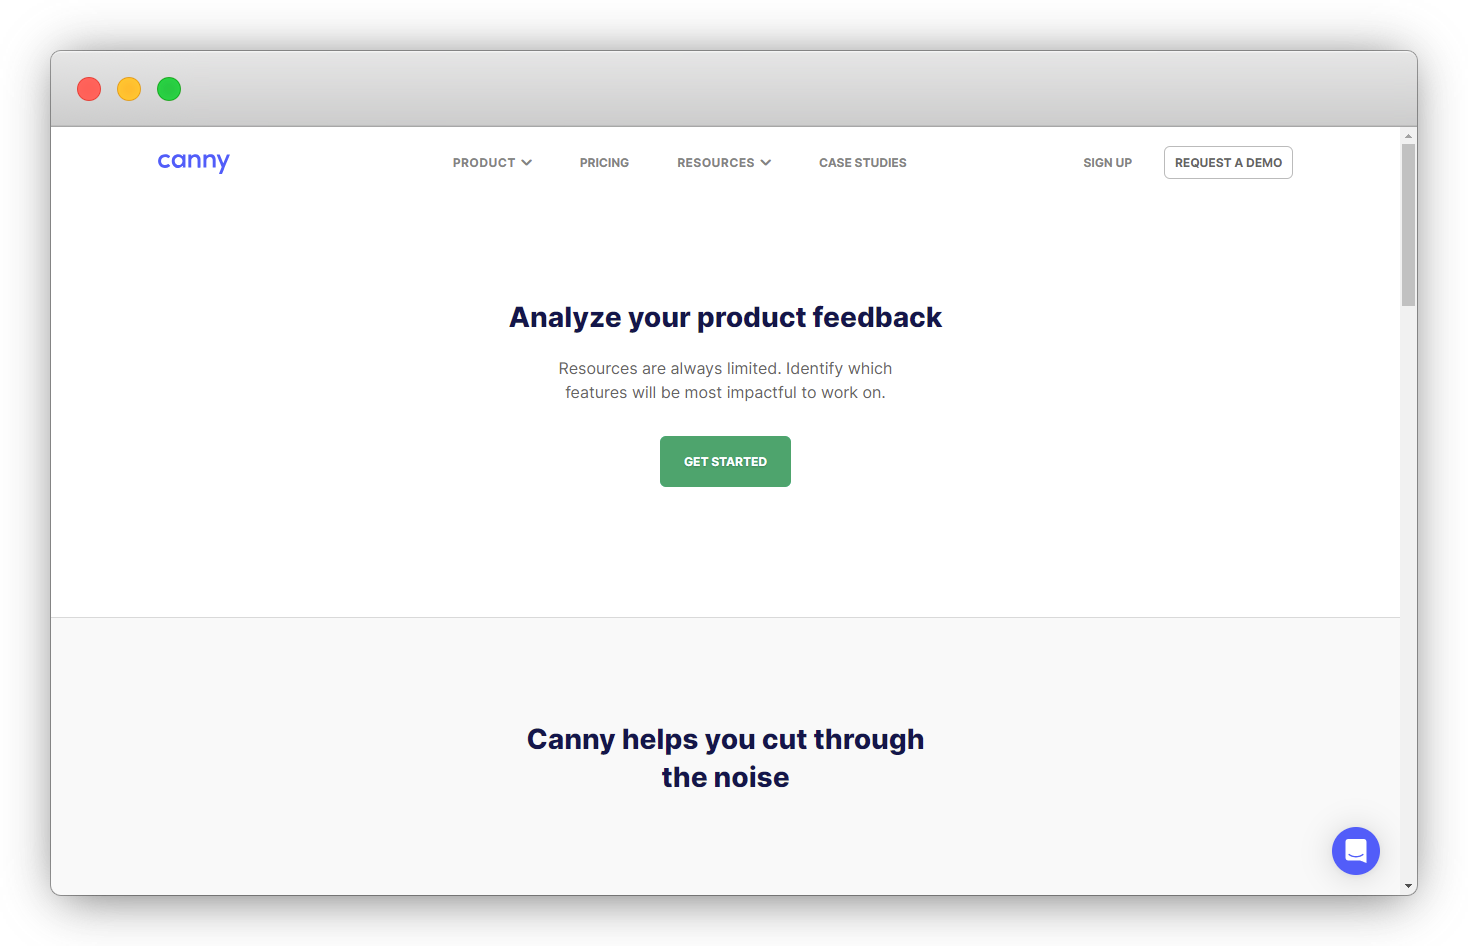Screen dimensions: 1468x946
Task: Select PRICING in the navigation bar
Action: pyautogui.click(x=604, y=162)
